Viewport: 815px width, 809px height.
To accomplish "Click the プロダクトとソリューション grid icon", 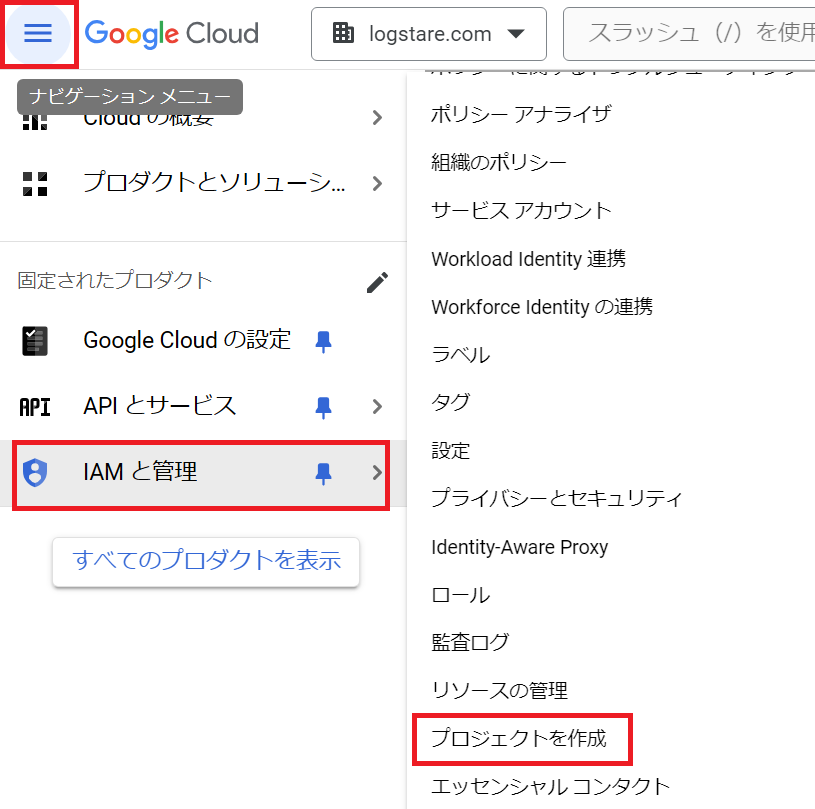I will pos(35,184).
